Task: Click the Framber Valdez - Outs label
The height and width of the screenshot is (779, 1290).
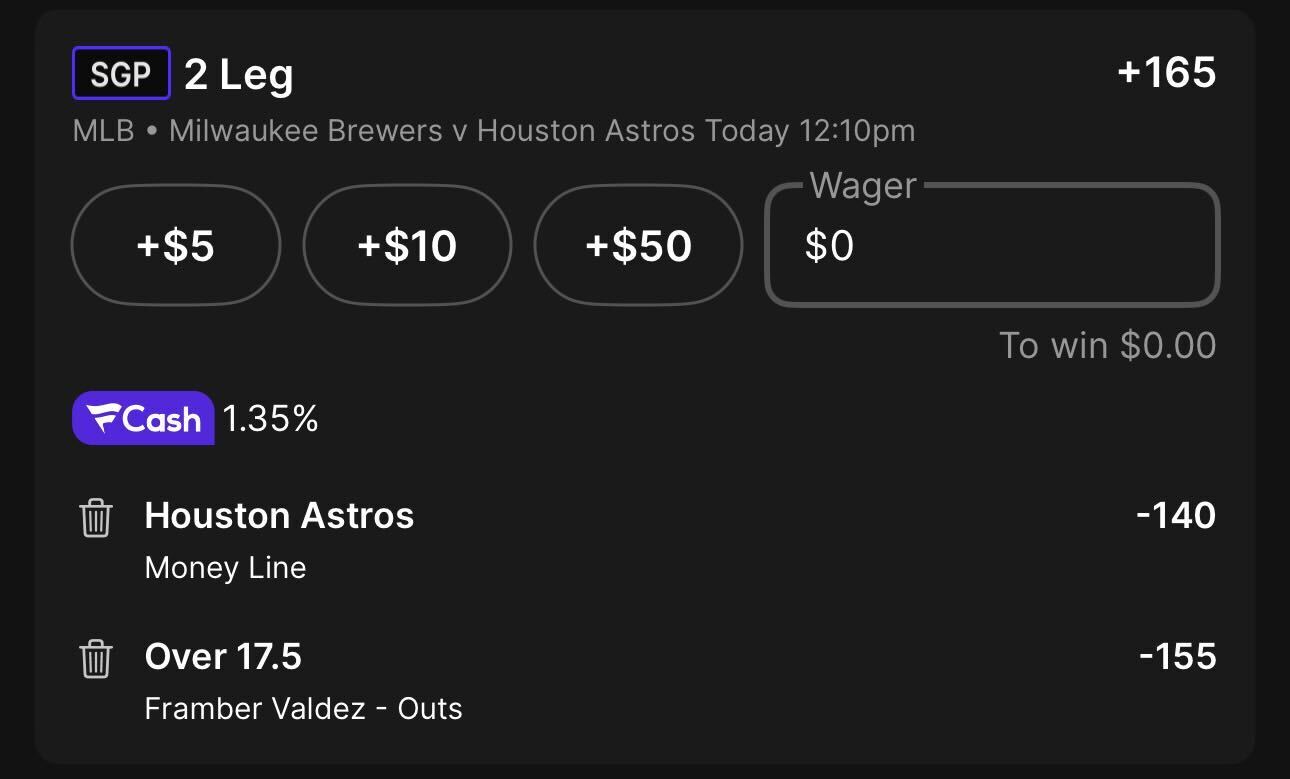Action: (304, 709)
